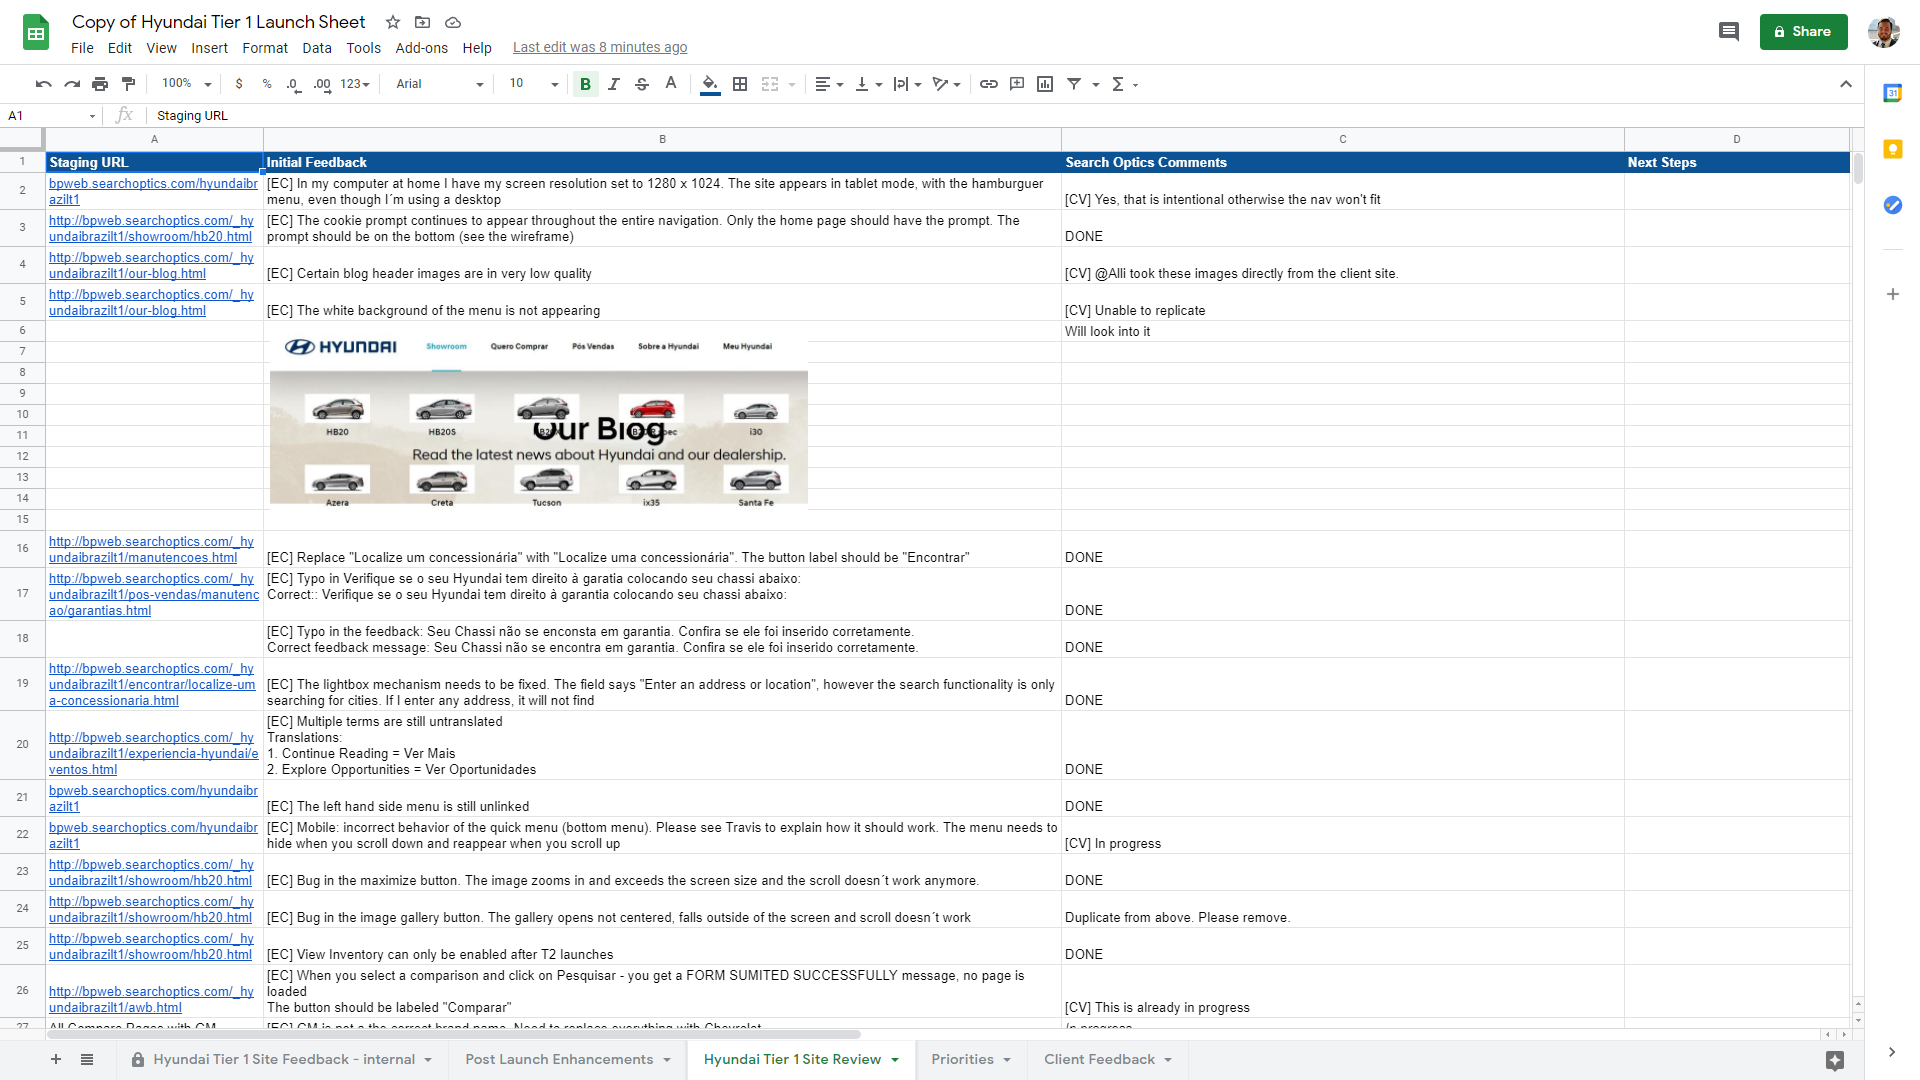Screen dimensions: 1920x1080
Task: Click the cell name box A1
Action: (50, 116)
